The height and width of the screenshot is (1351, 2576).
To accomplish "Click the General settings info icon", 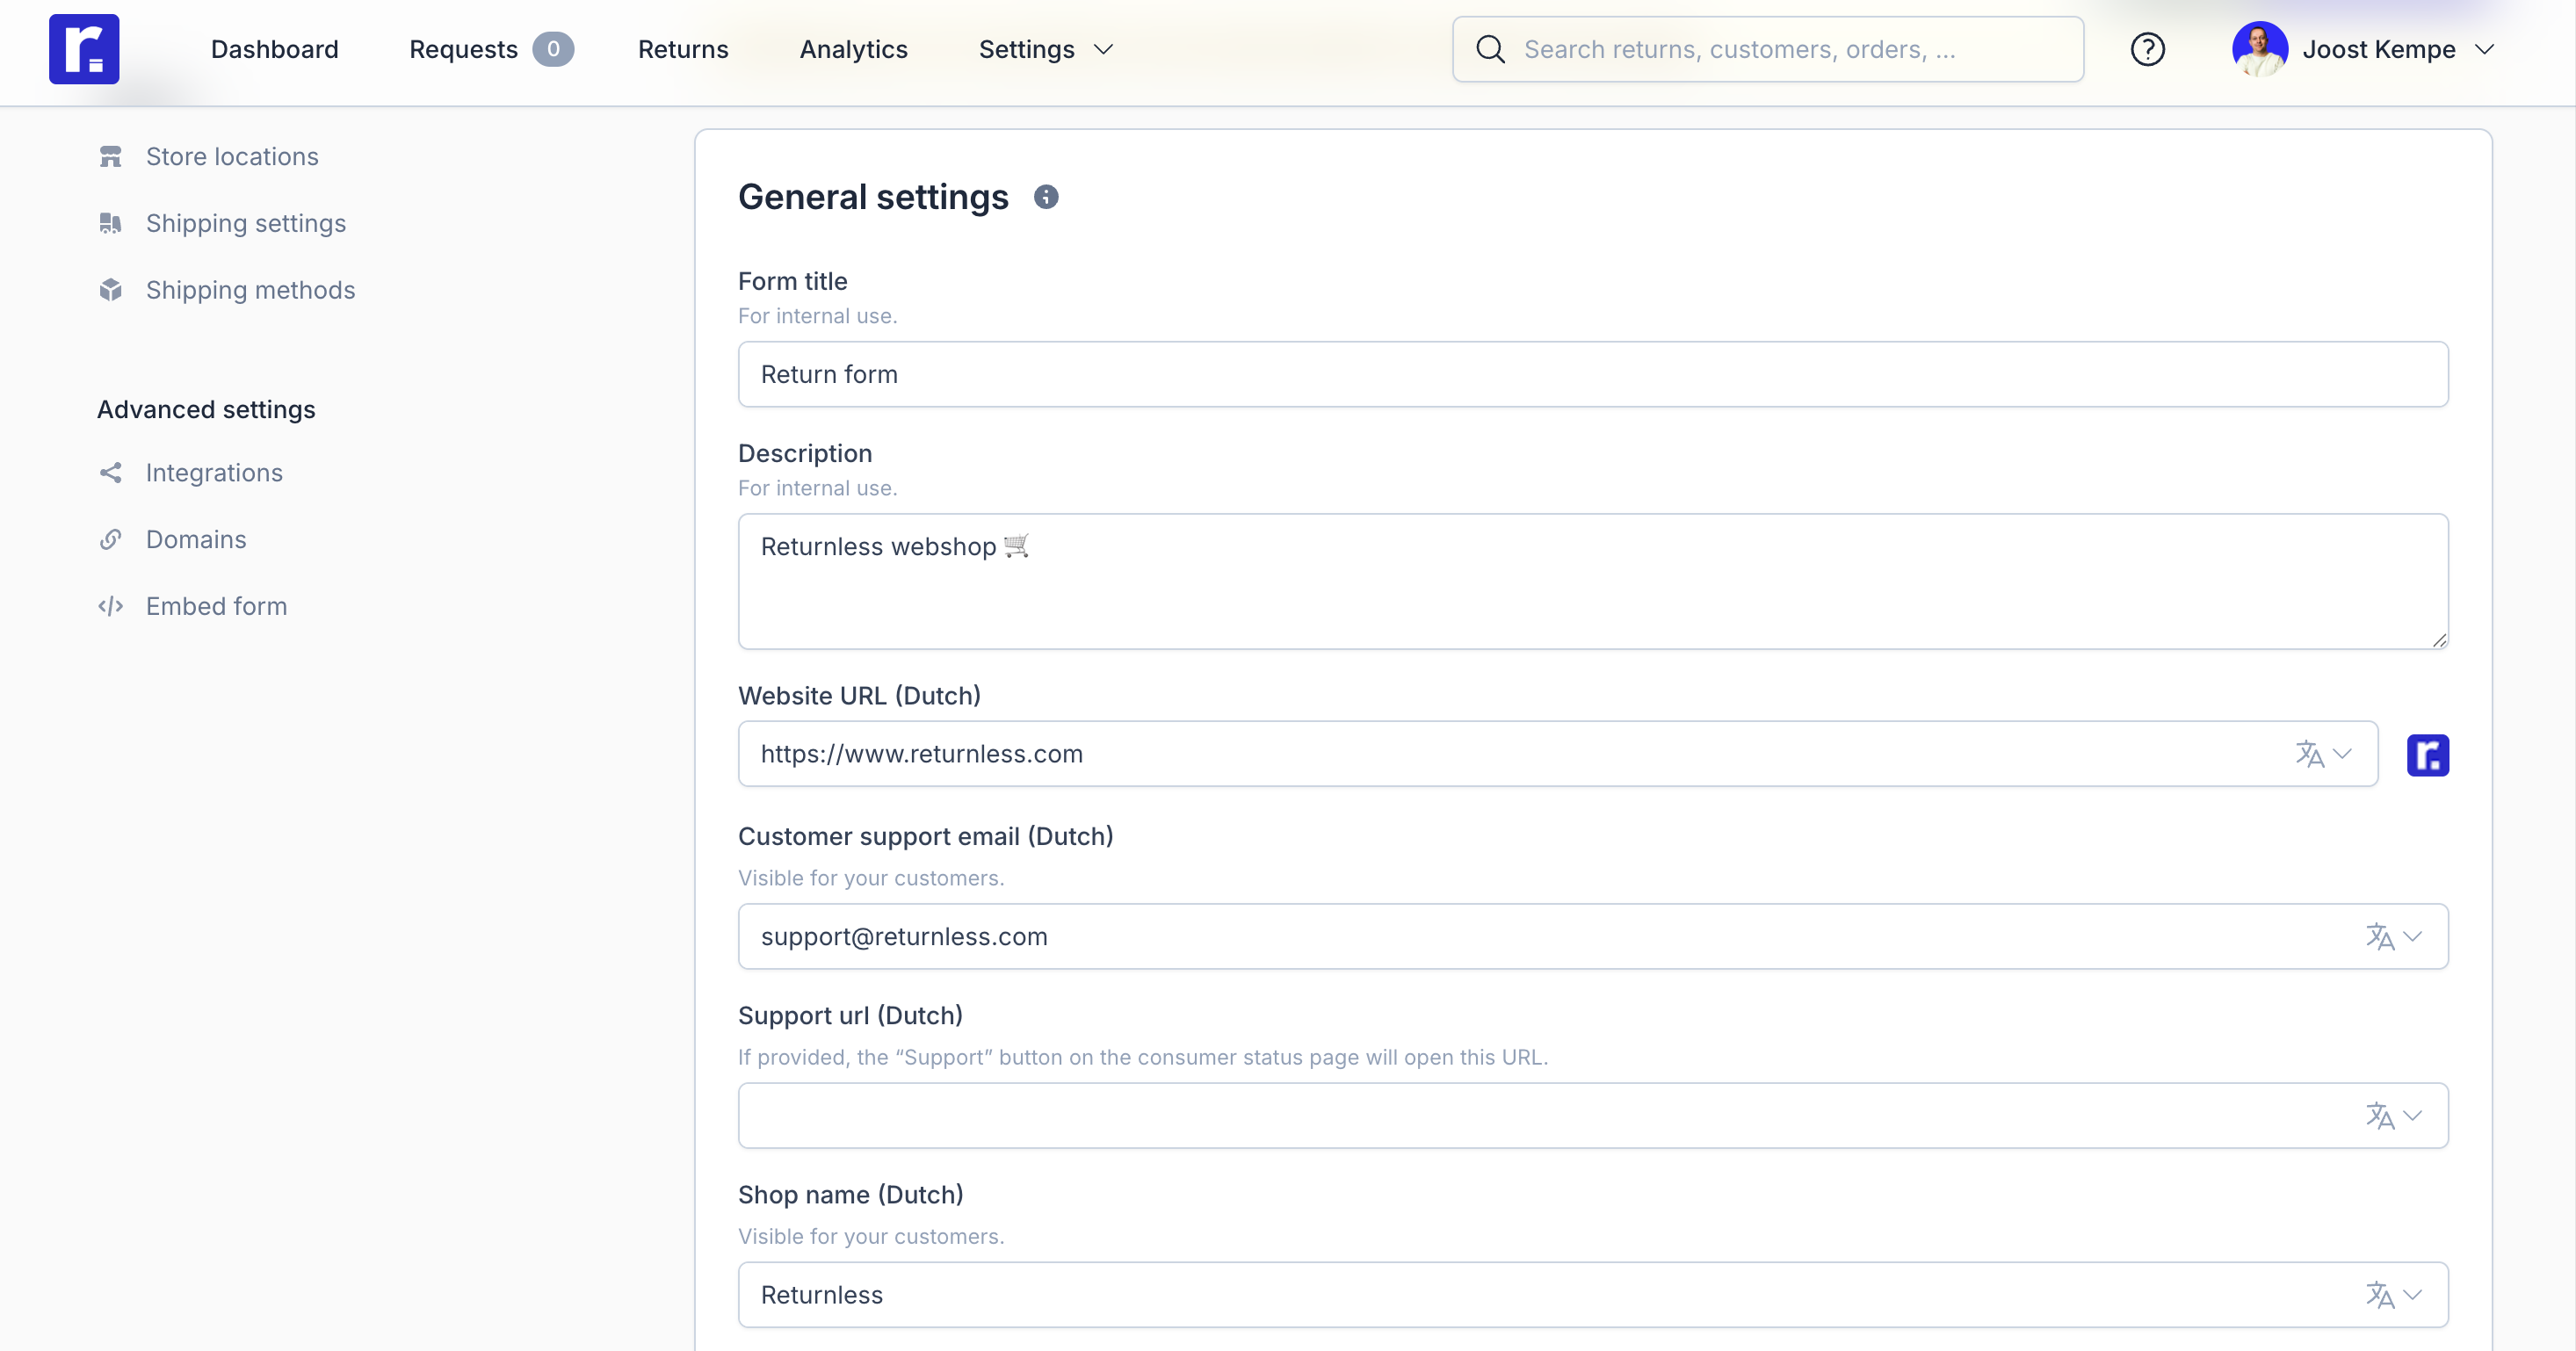I will [x=1045, y=197].
